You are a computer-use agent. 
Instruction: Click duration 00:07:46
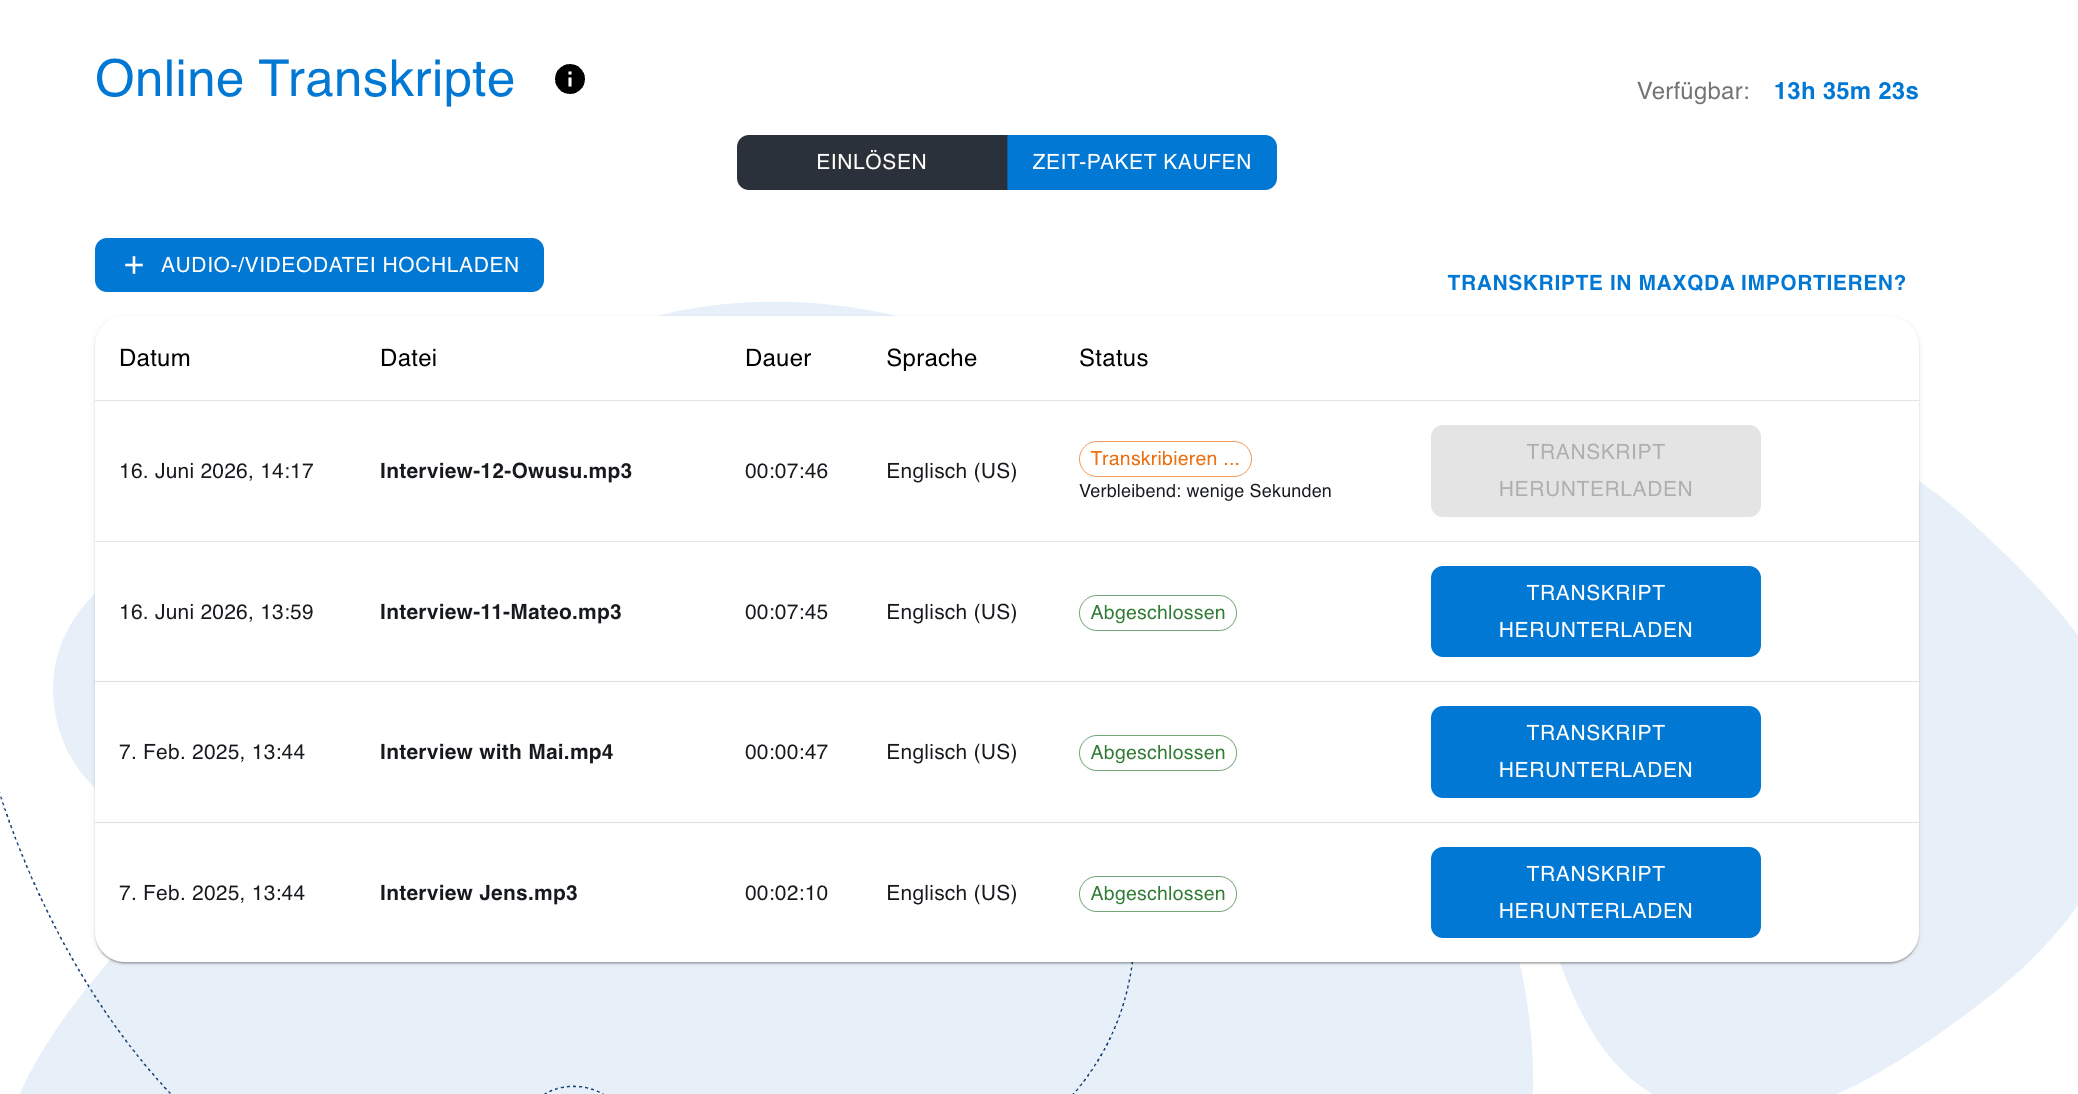click(x=787, y=471)
